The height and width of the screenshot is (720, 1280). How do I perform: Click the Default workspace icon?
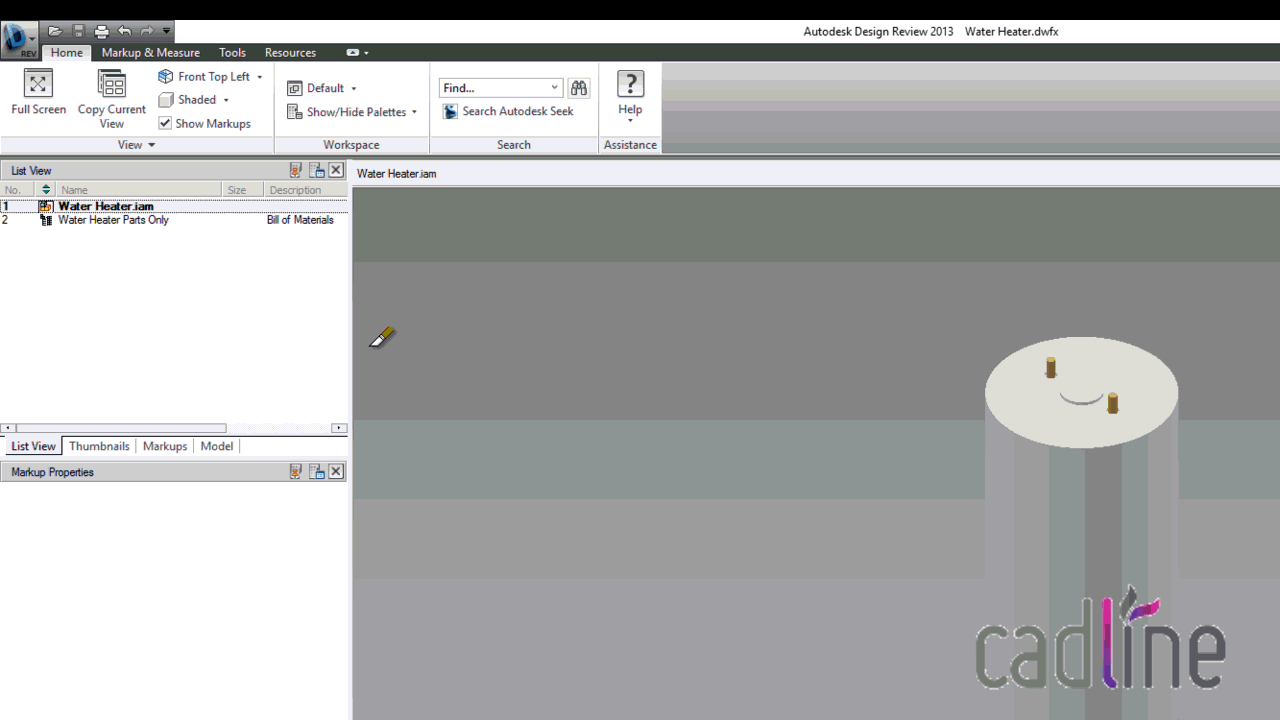pyautogui.click(x=295, y=88)
